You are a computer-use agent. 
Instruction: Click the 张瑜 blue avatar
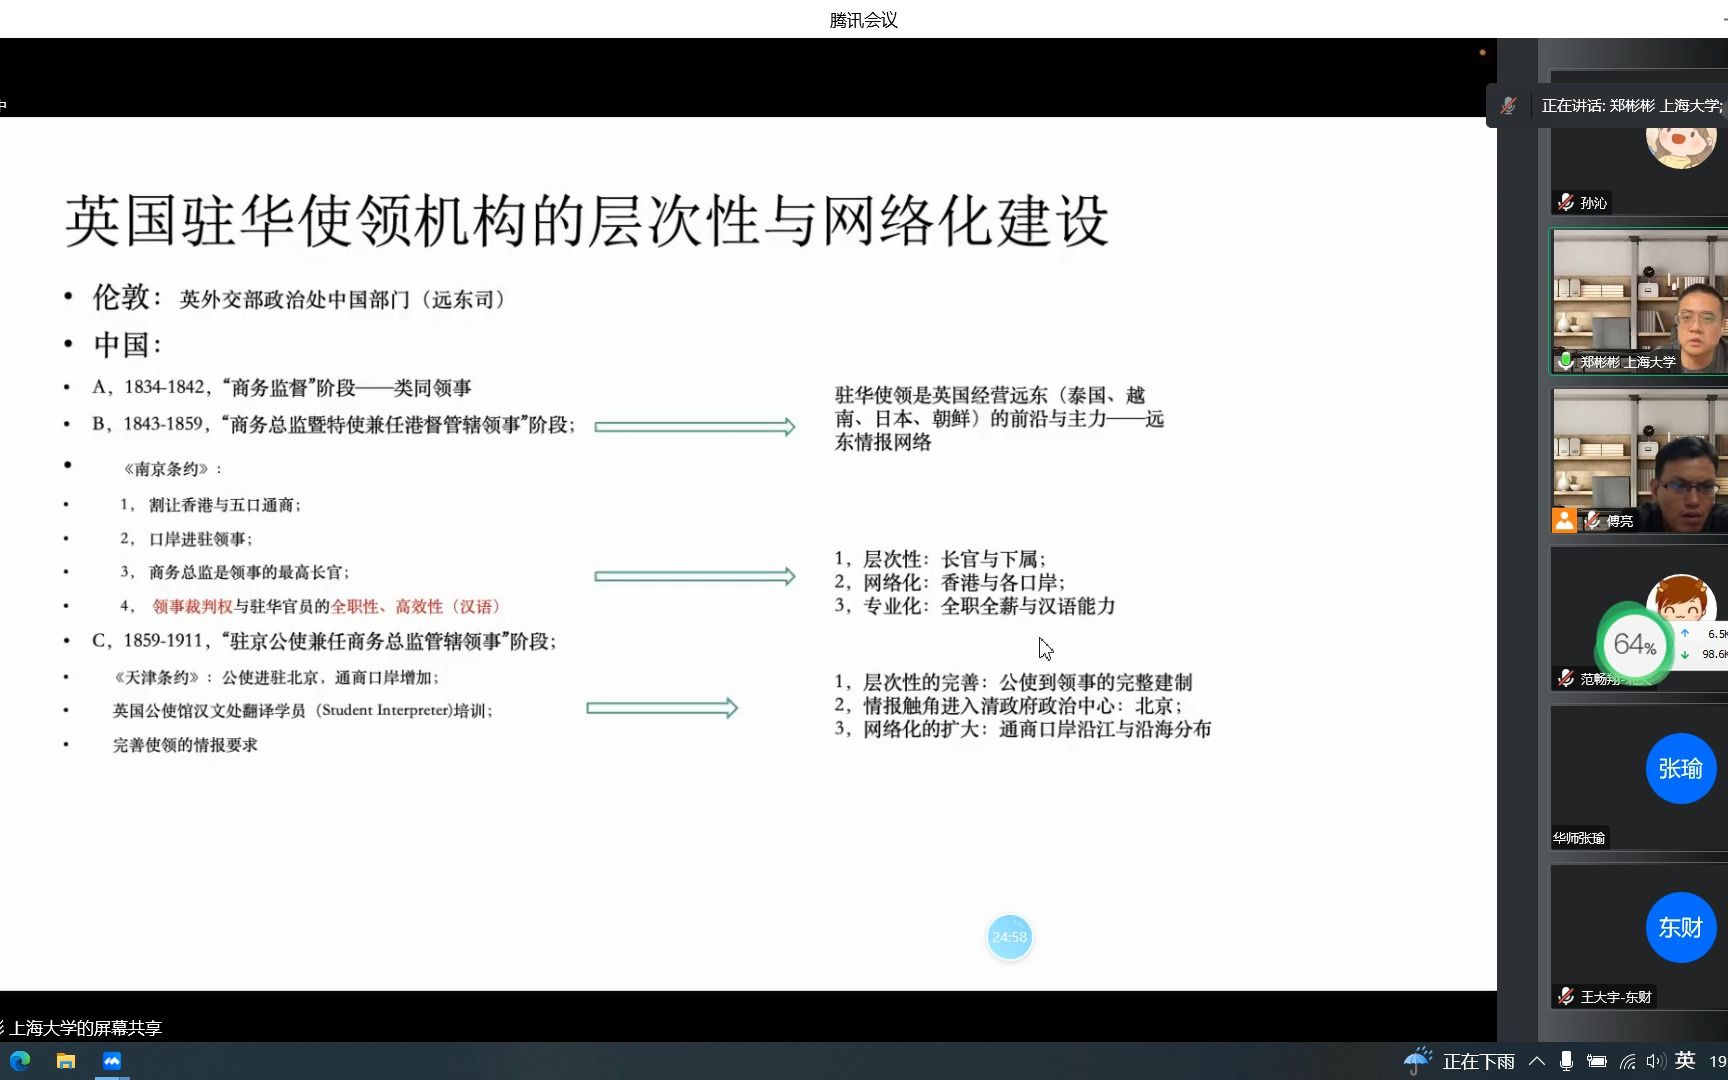pos(1681,768)
